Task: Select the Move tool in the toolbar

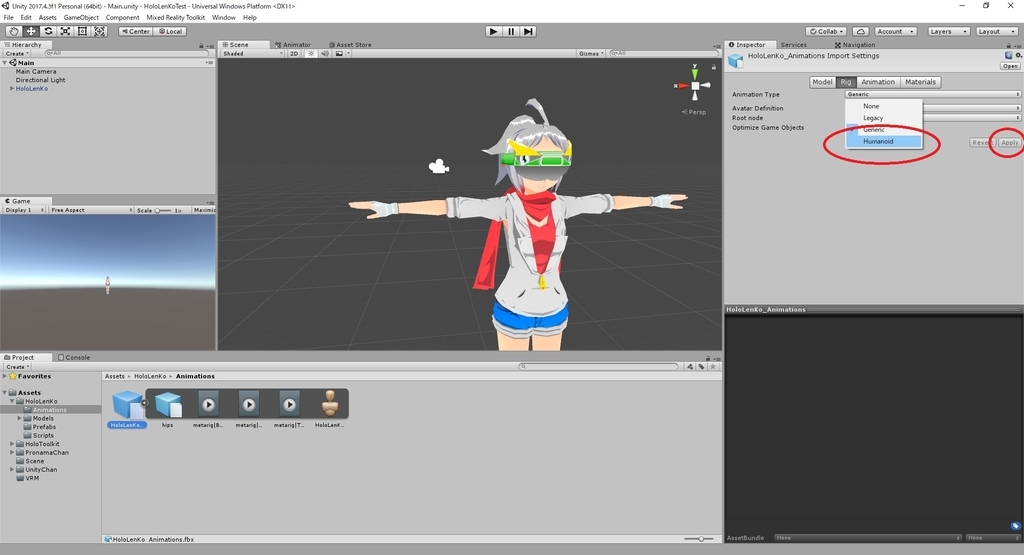Action: click(x=31, y=31)
